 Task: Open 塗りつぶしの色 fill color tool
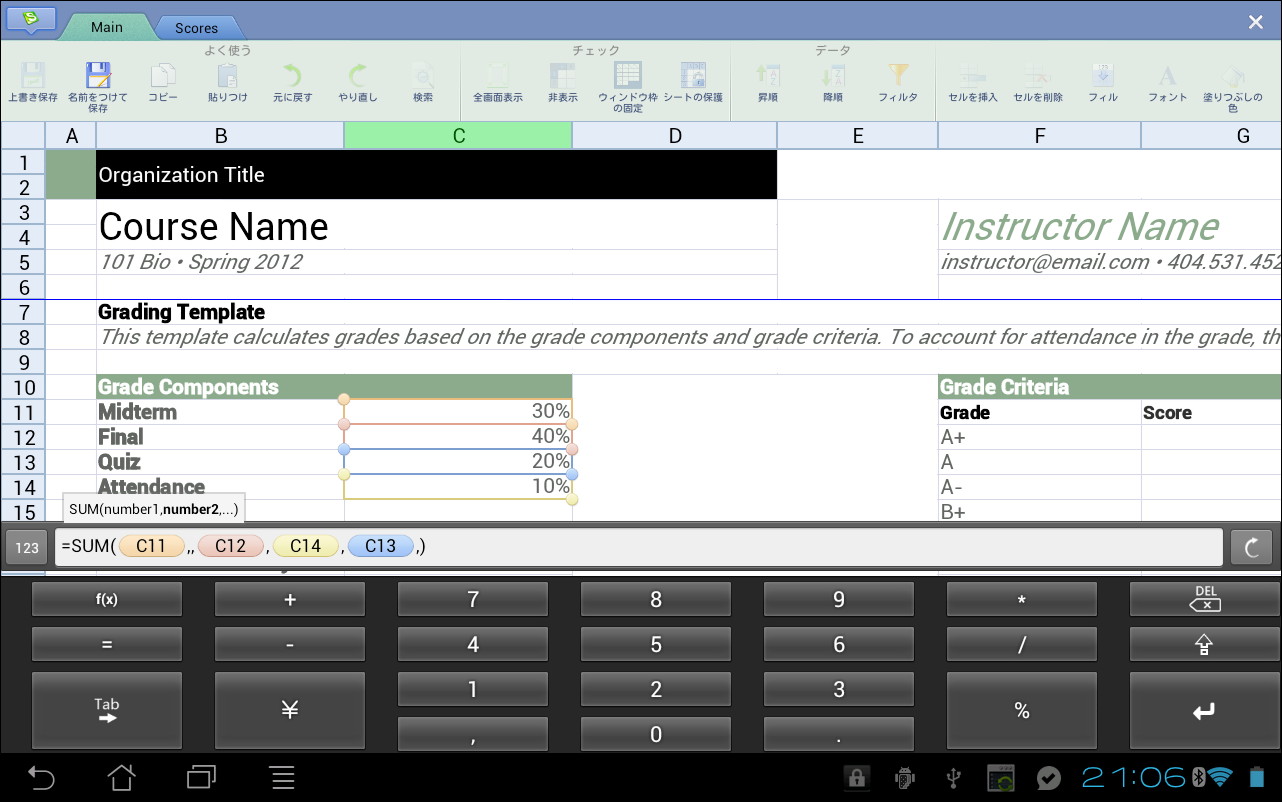(1233, 76)
